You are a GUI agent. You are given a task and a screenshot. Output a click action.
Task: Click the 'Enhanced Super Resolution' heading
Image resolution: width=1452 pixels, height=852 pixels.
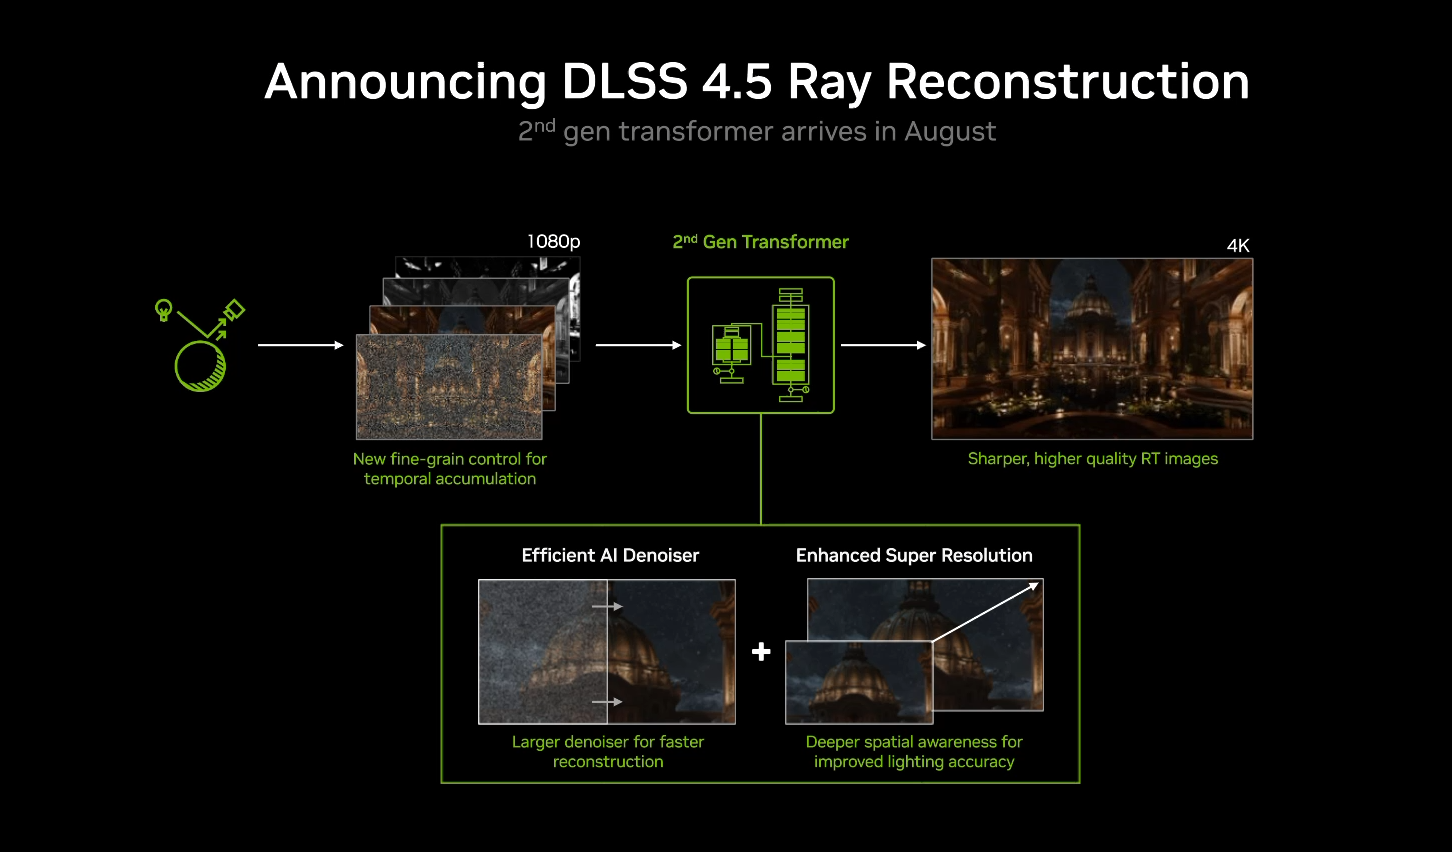pos(914,556)
